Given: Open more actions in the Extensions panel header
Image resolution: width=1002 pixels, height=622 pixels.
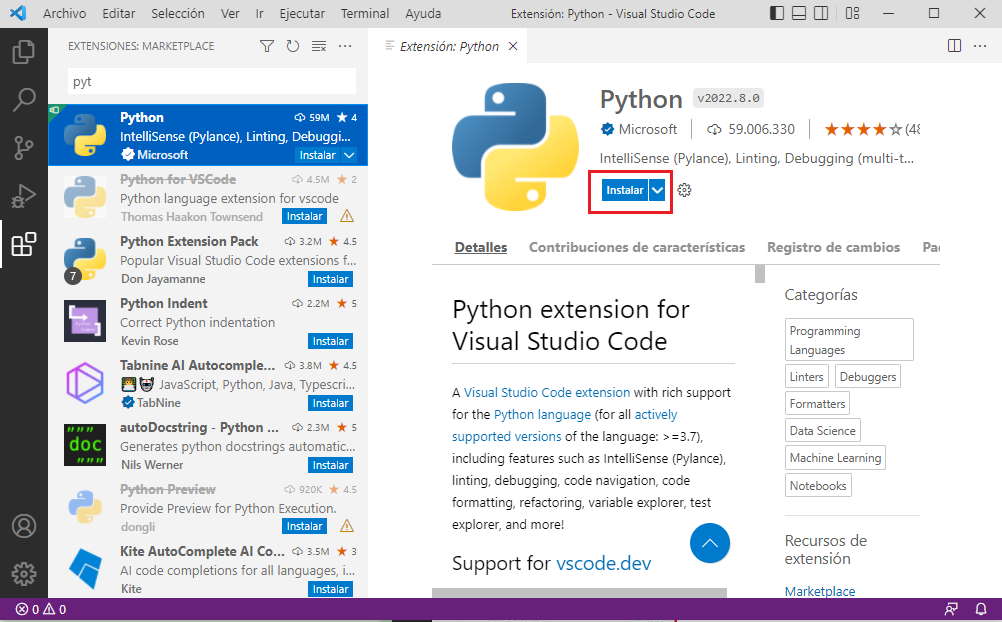Looking at the screenshot, I should tap(345, 46).
